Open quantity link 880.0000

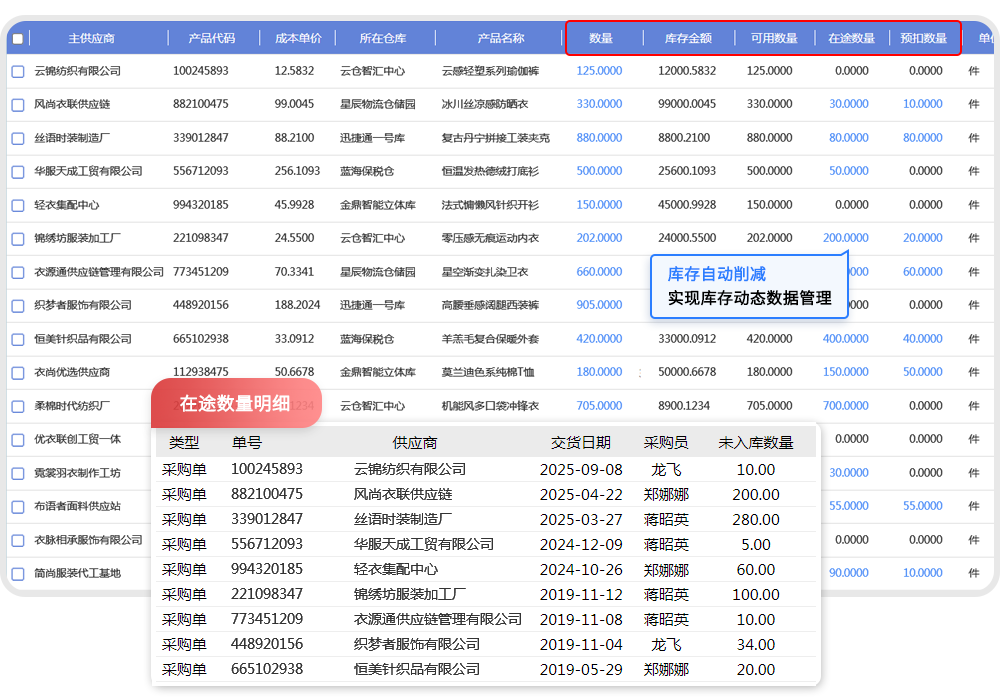pos(599,138)
